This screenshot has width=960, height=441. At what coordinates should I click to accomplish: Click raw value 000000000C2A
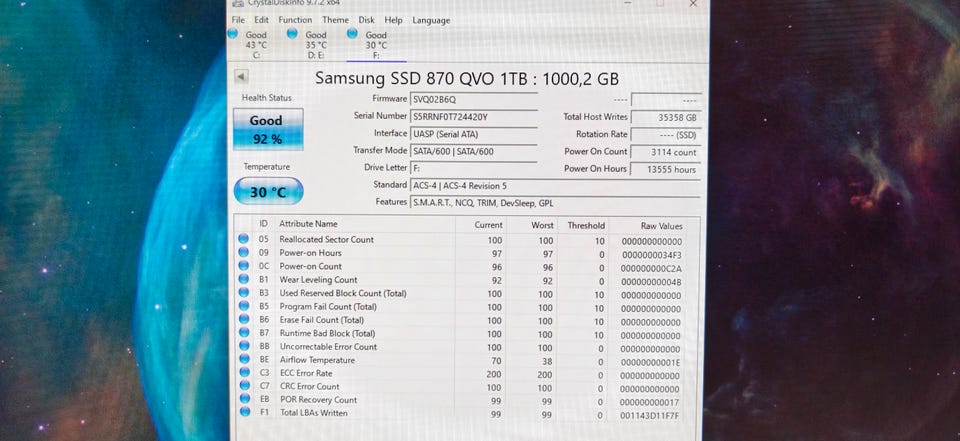click(651, 268)
